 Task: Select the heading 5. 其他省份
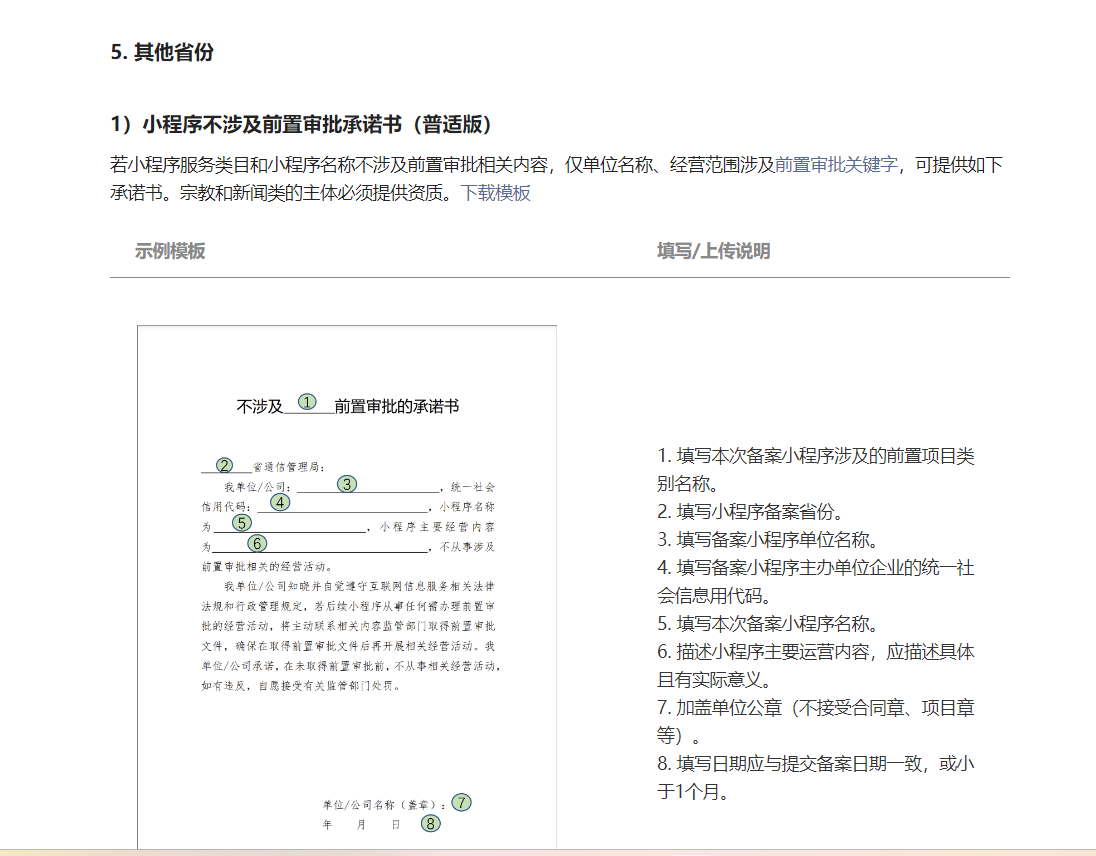point(162,52)
